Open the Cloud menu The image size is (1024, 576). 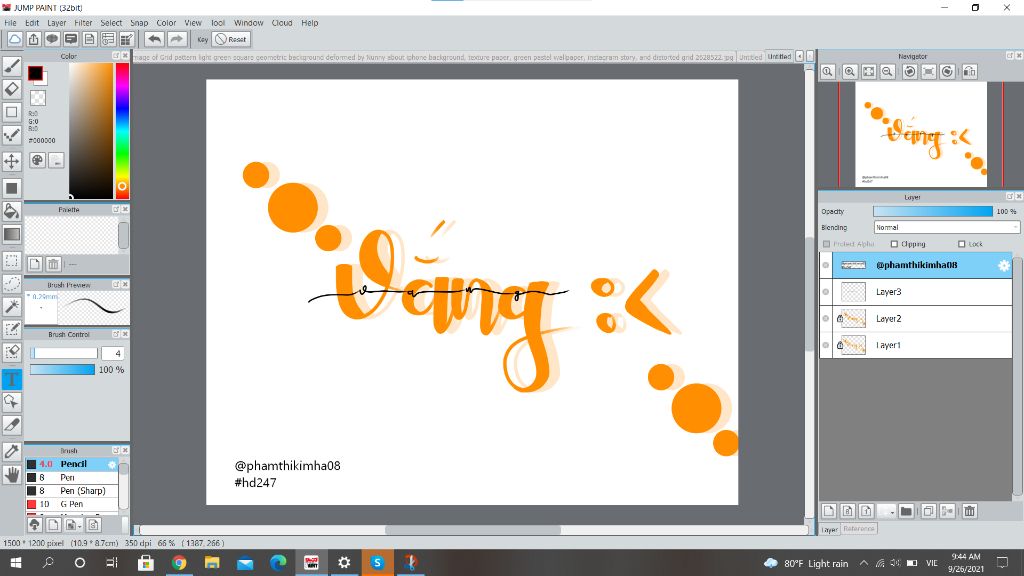click(282, 23)
